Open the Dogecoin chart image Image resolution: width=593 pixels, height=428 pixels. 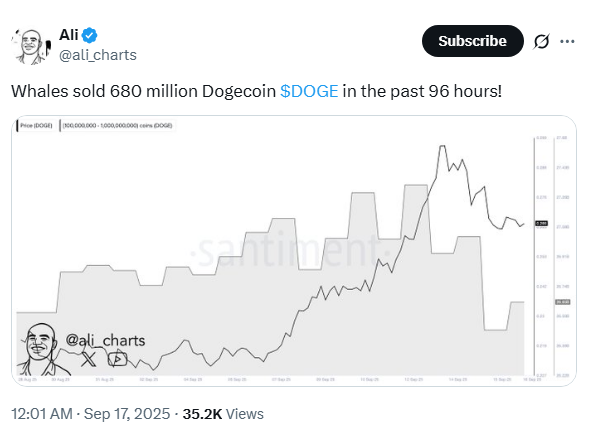click(x=294, y=251)
